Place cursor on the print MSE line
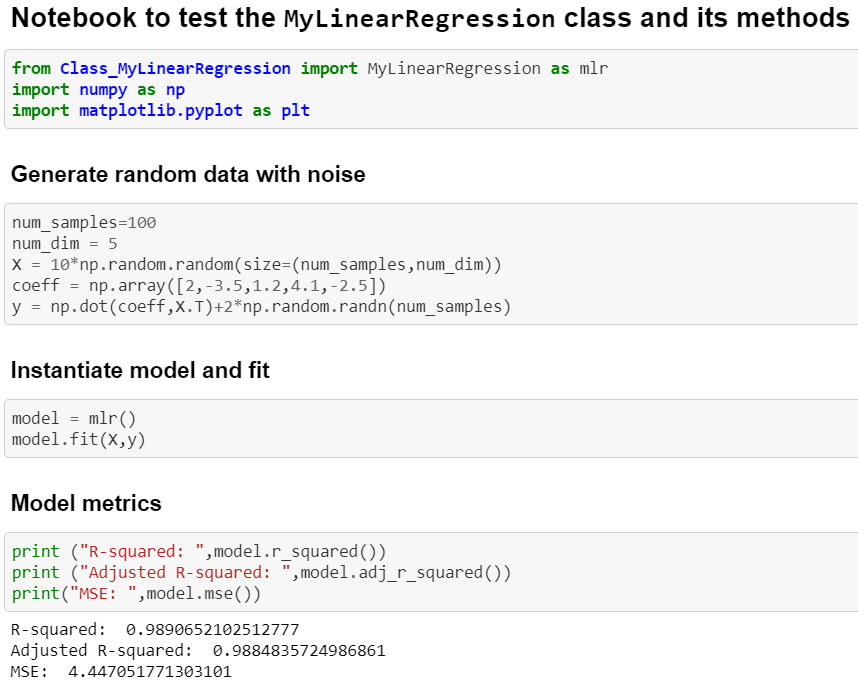 coord(136,593)
